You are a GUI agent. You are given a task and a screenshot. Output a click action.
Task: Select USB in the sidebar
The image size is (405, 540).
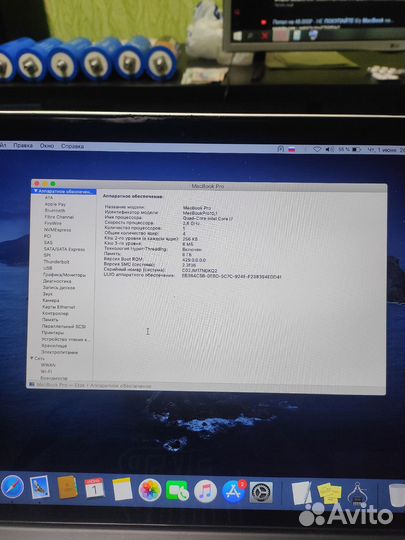coord(48,268)
